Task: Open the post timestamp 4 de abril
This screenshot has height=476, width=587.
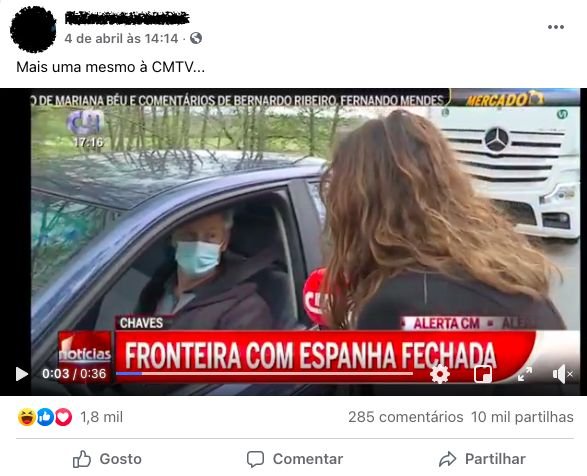Action: tap(121, 38)
